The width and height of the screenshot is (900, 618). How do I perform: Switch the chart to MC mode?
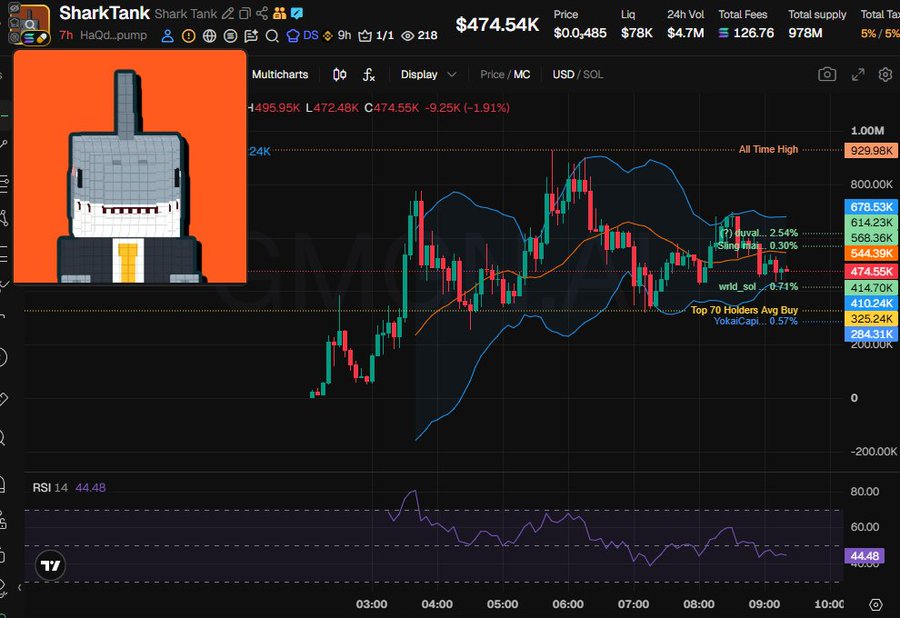[x=522, y=75]
